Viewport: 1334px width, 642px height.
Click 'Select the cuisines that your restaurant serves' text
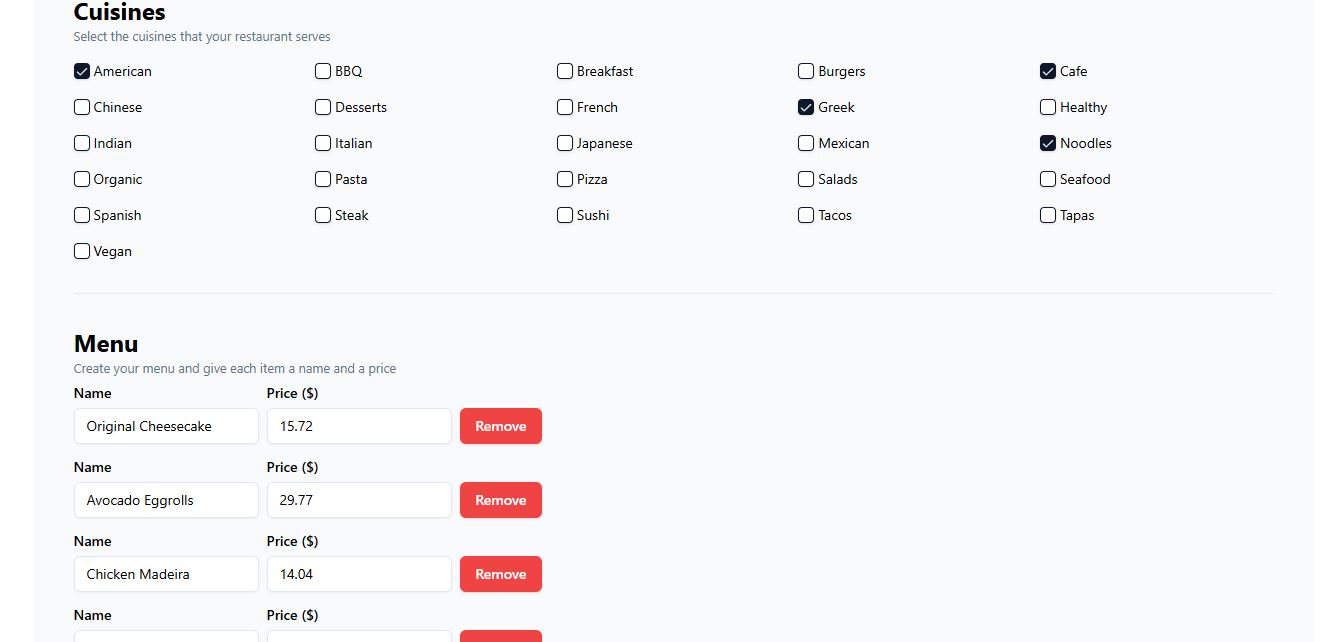coord(202,37)
